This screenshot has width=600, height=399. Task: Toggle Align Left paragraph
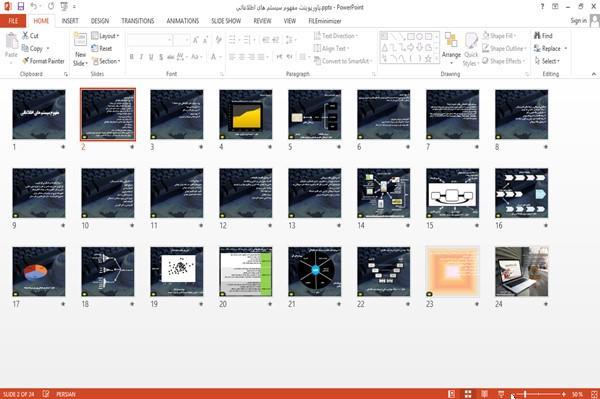pos(232,57)
